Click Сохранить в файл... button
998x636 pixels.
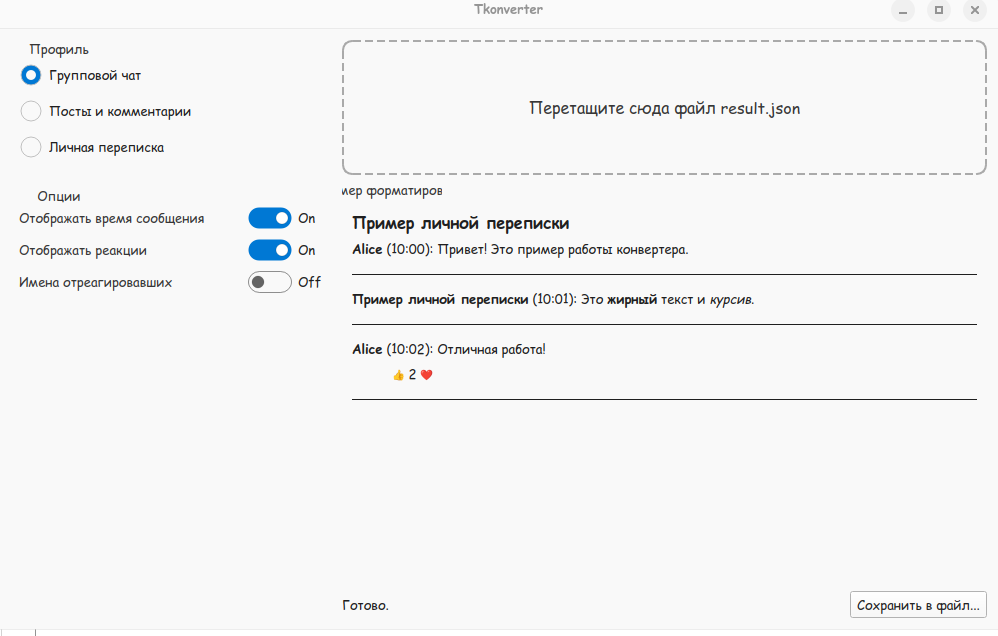click(918, 605)
